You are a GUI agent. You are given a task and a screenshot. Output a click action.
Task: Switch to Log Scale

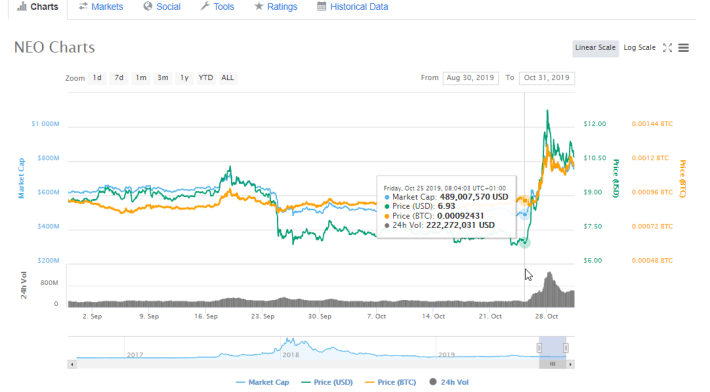tap(639, 48)
